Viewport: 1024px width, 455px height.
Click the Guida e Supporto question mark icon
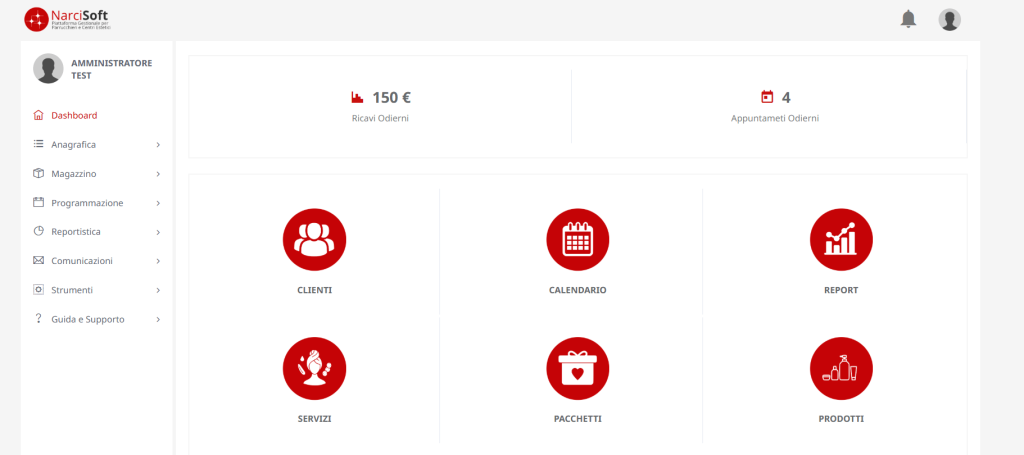38,319
